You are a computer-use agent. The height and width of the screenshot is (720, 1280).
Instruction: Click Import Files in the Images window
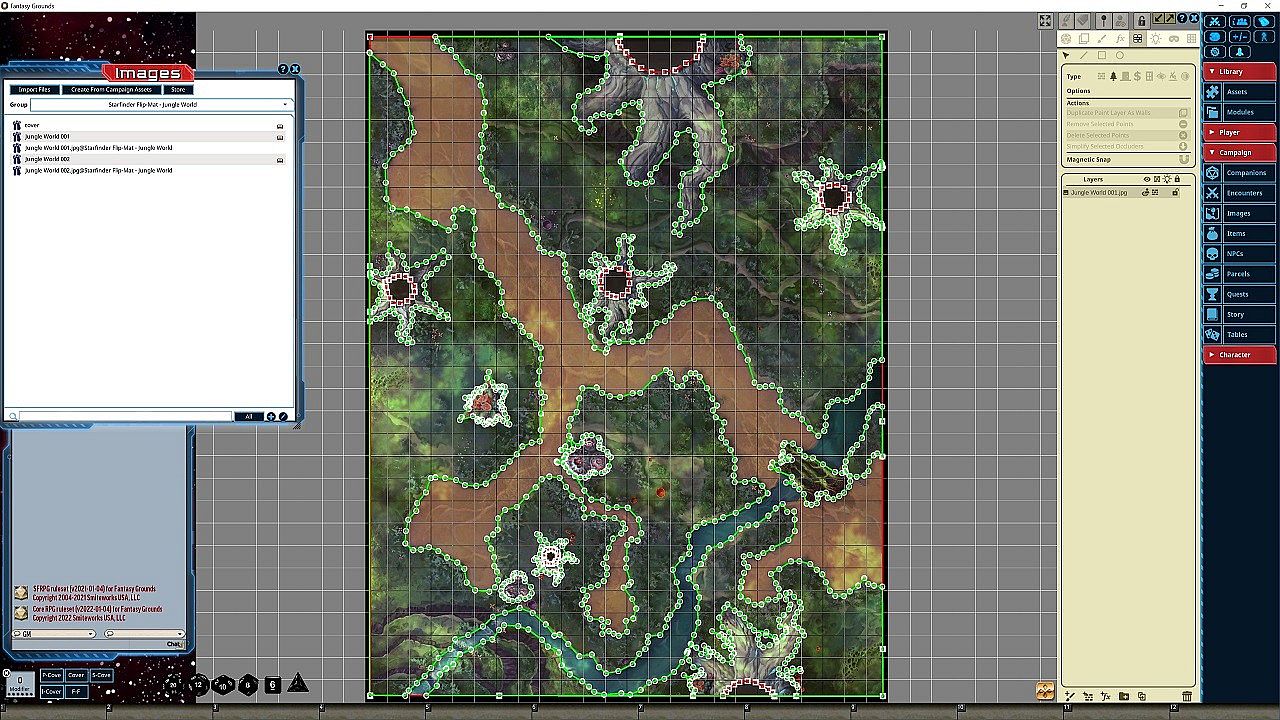click(35, 90)
